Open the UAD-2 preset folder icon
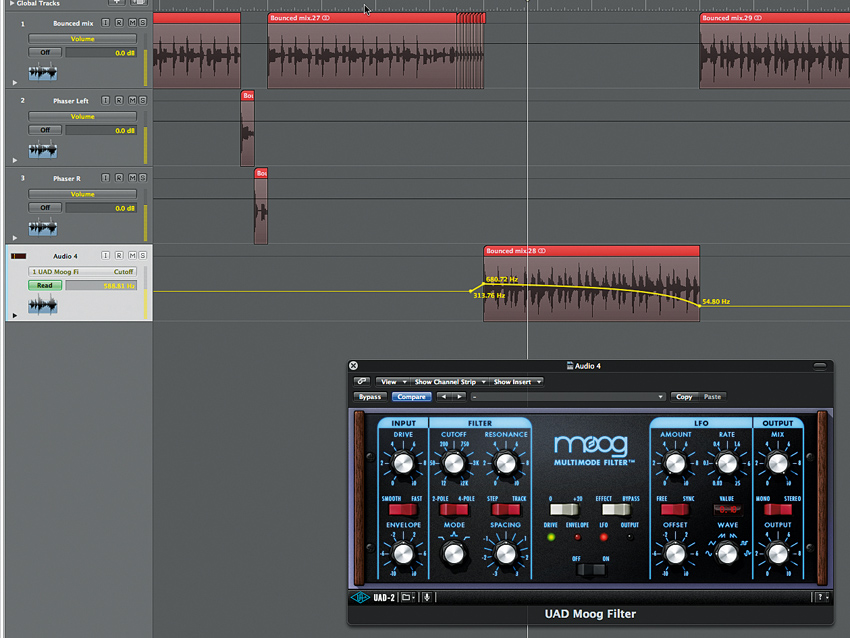 (408, 597)
